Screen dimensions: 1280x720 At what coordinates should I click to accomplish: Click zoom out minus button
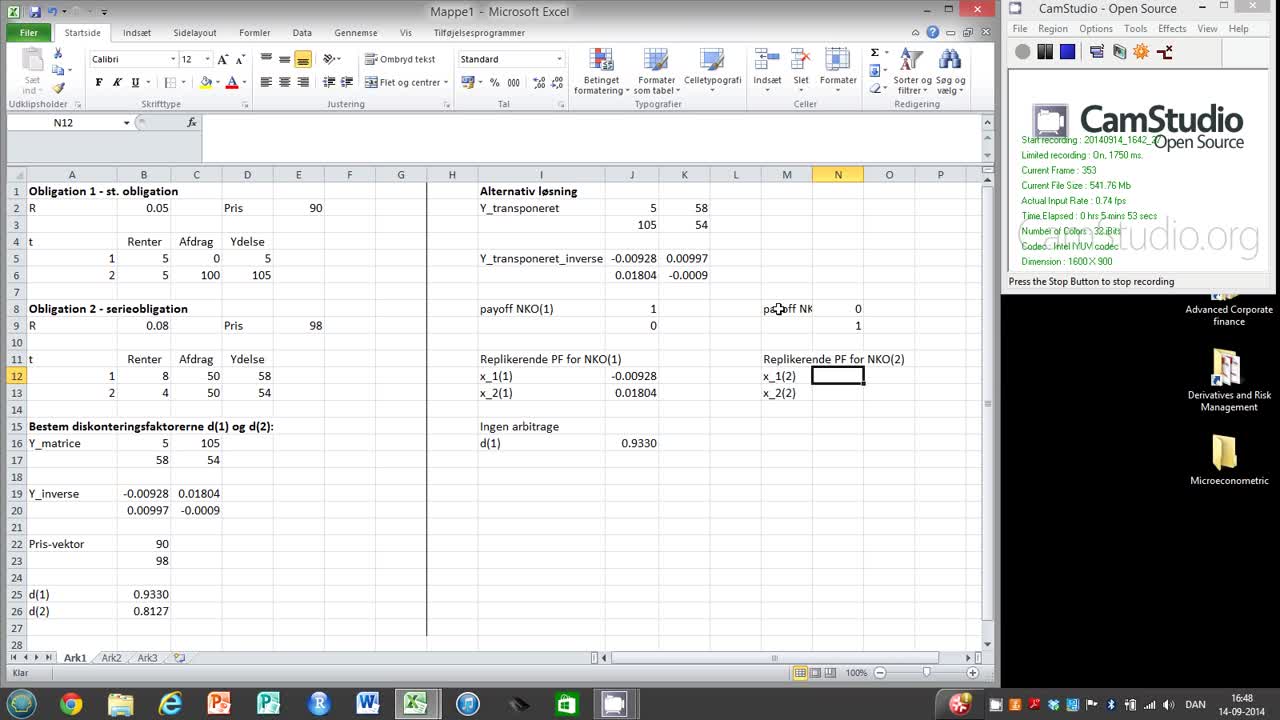click(x=881, y=673)
